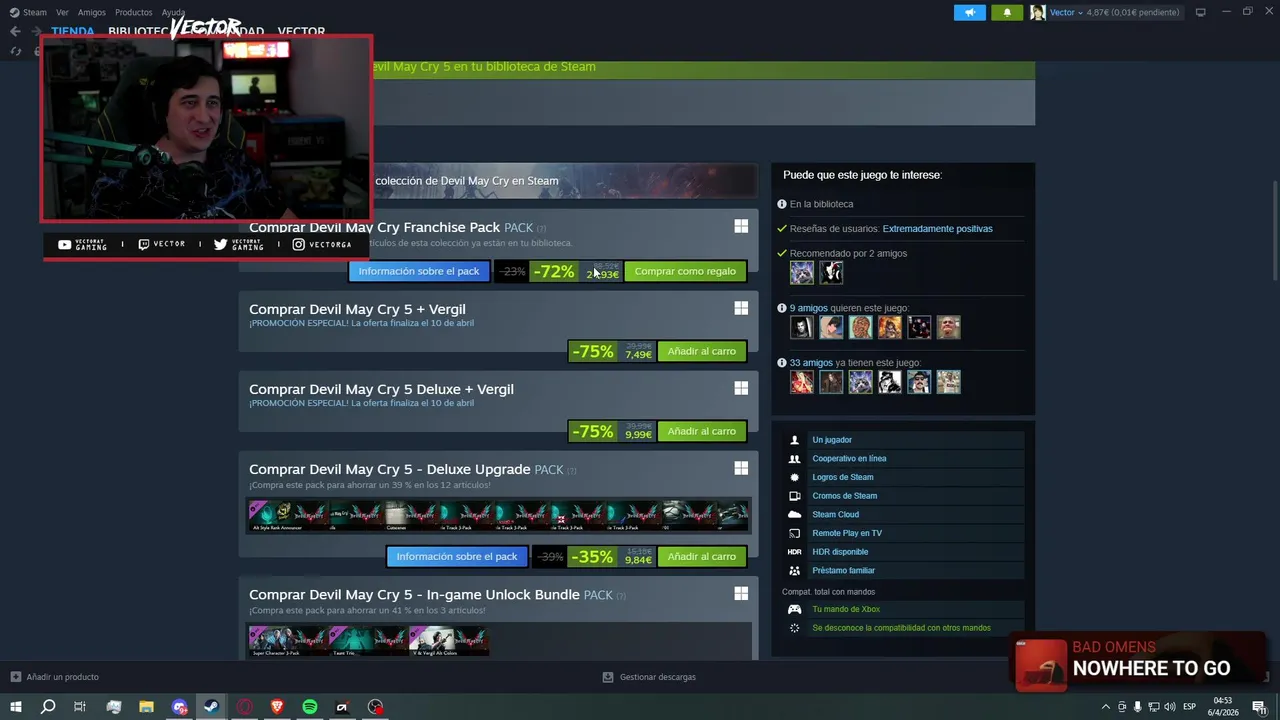Image resolution: width=1280 pixels, height=720 pixels.
Task: Click Comprar como regalo button
Action: pyautogui.click(x=685, y=271)
